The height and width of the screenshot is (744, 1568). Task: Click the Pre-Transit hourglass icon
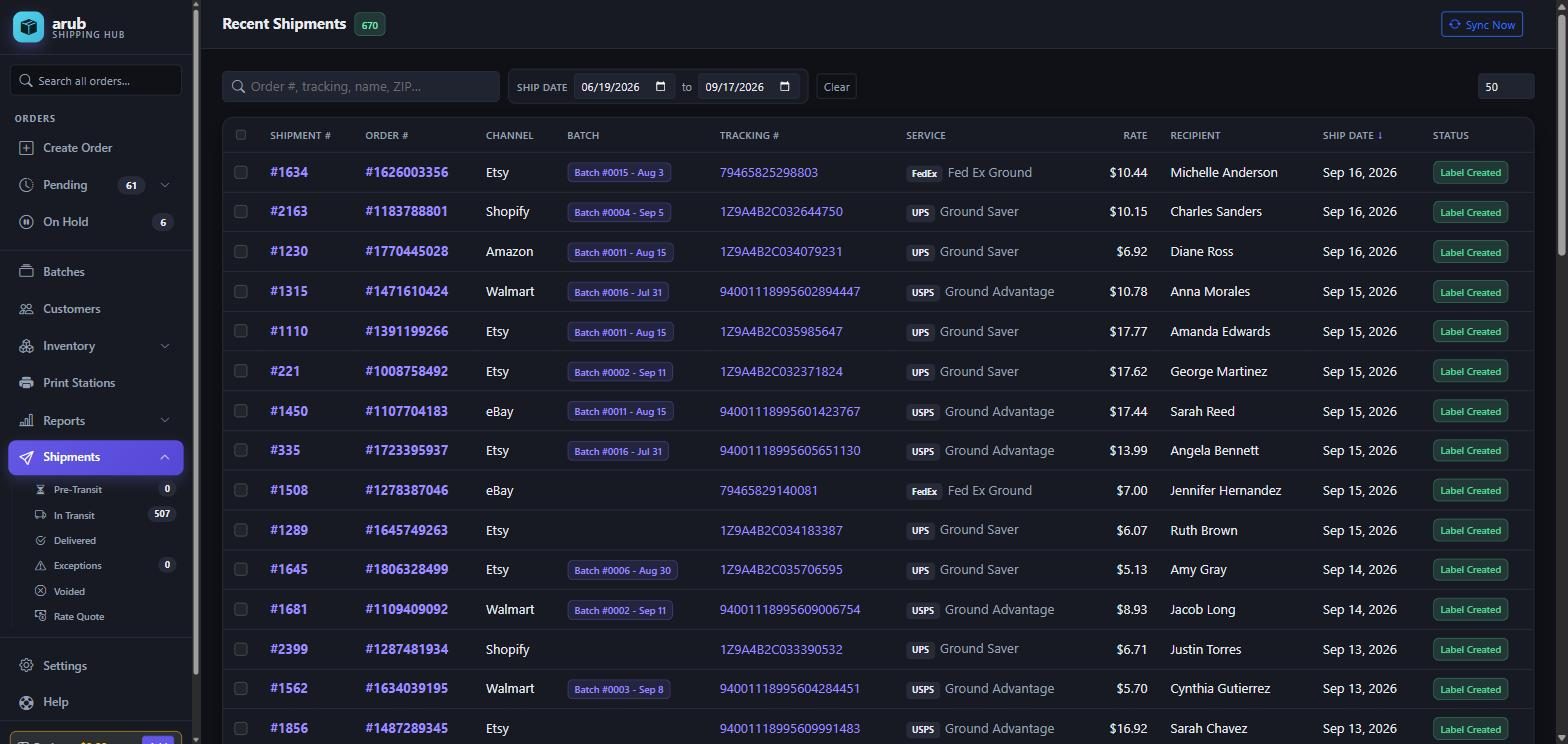[40, 490]
